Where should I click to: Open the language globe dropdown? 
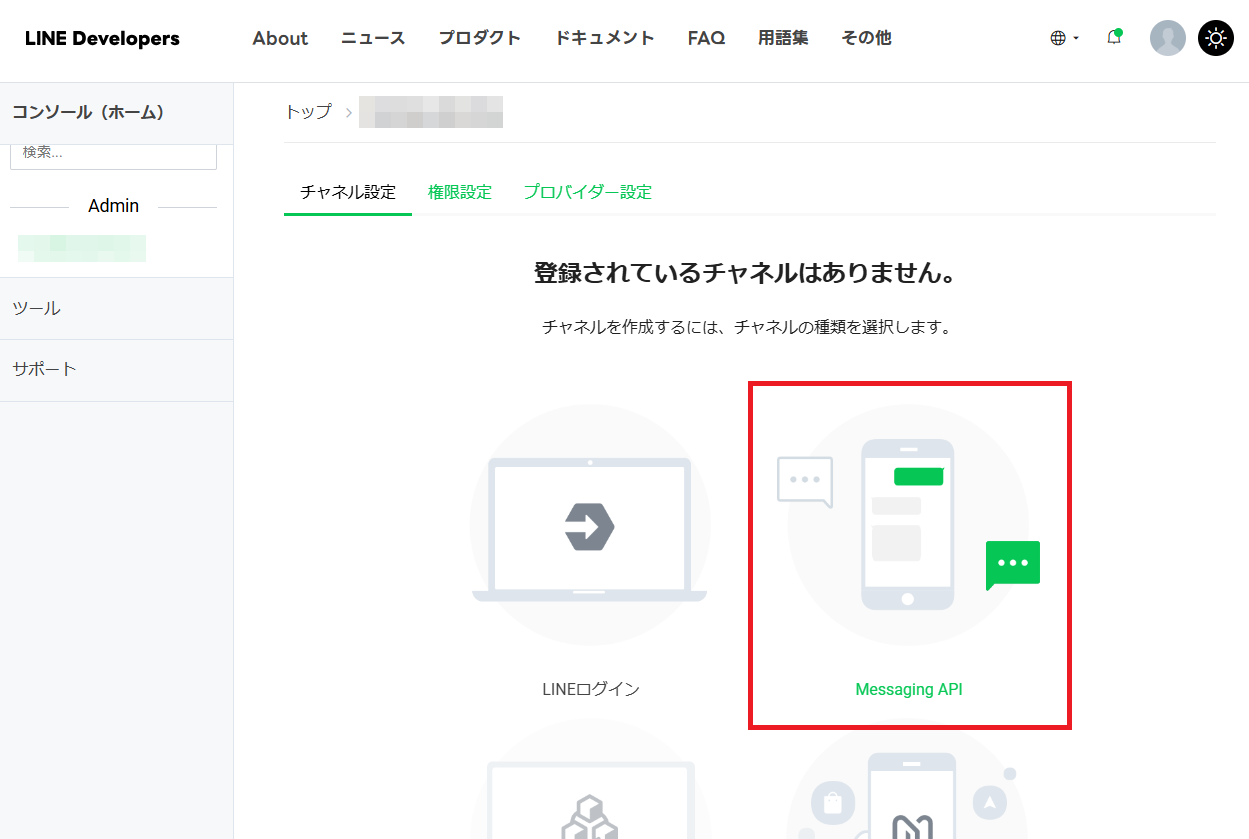[x=1063, y=38]
